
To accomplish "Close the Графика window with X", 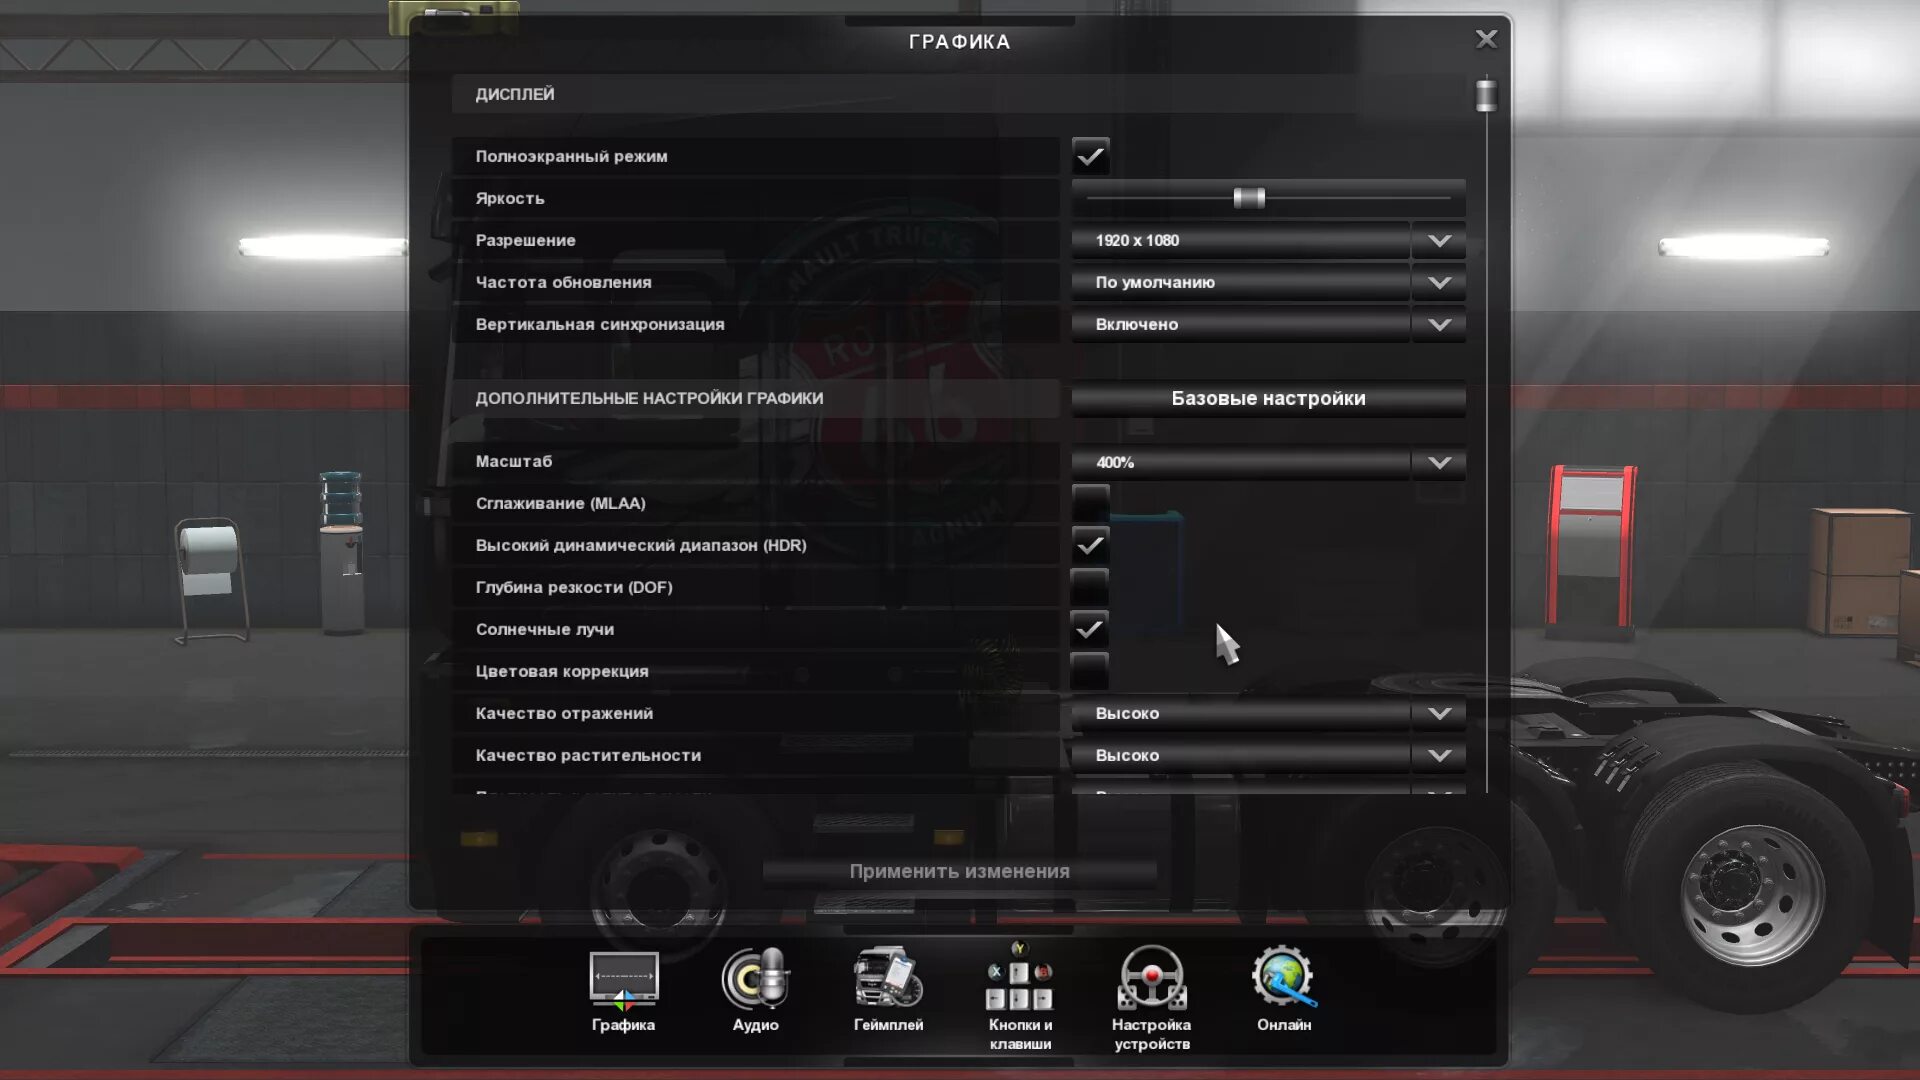I will click(1486, 39).
